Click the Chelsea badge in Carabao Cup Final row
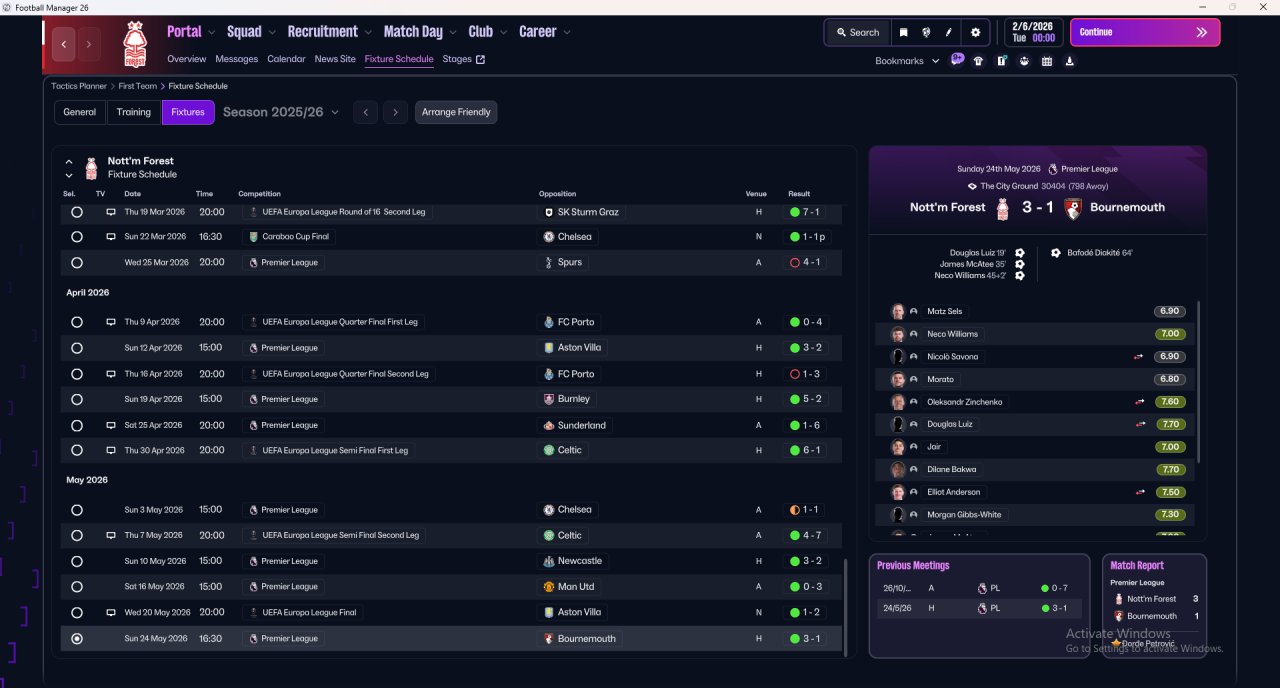The width and height of the screenshot is (1280, 688). pos(549,237)
